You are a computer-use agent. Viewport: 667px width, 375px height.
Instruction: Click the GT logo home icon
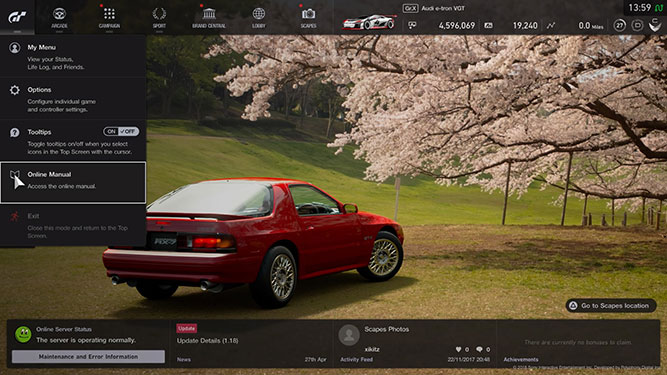point(17,17)
